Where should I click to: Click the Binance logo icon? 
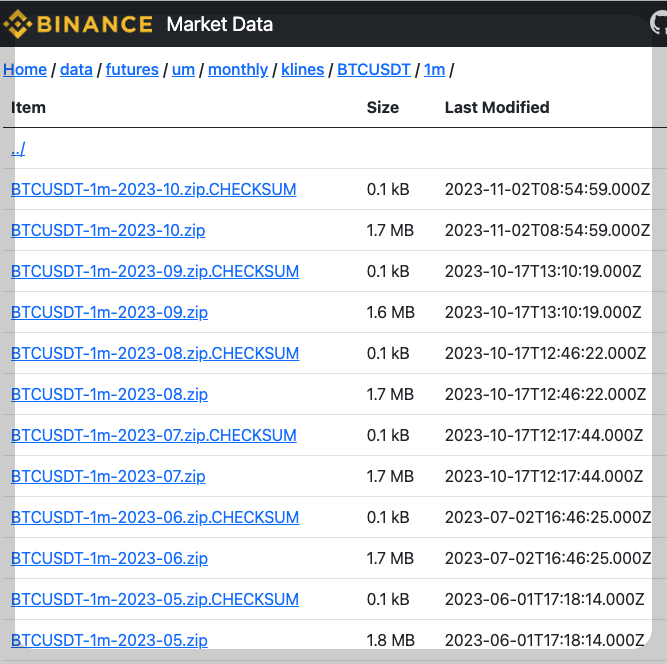coord(17,24)
